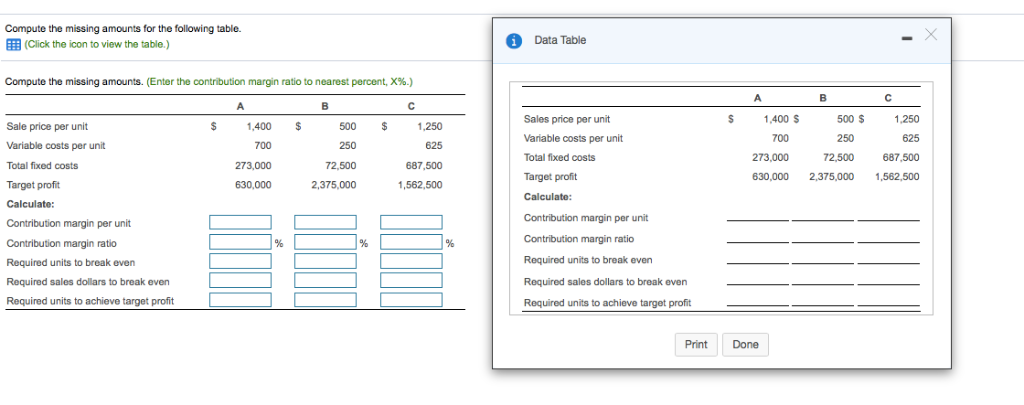
Task: Select the Contribution margin per unit field for C
Action: [411, 223]
